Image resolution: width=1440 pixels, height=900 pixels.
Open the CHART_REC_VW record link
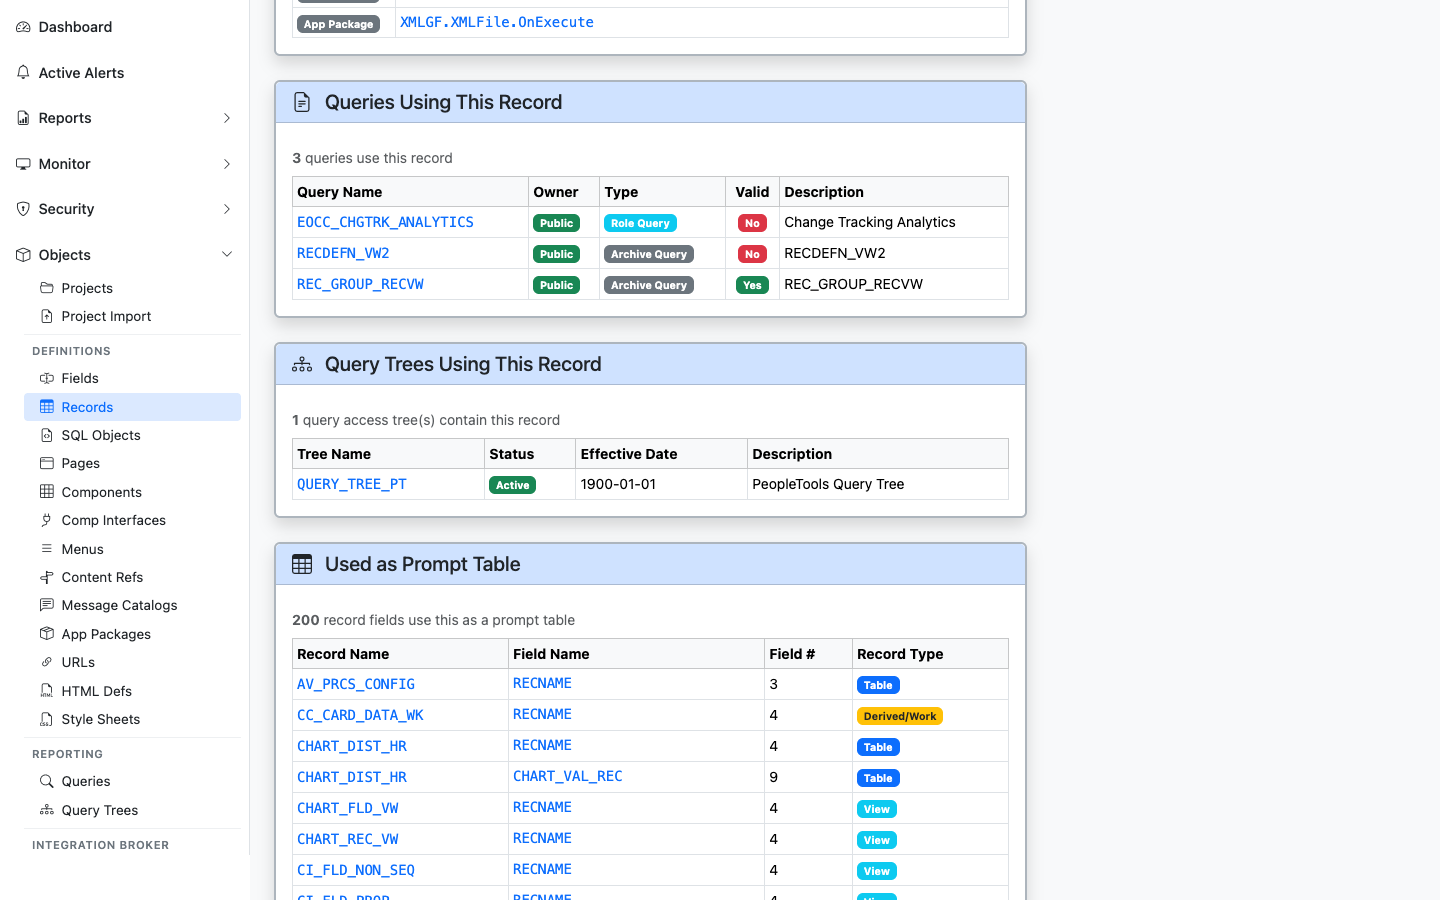[x=348, y=839]
